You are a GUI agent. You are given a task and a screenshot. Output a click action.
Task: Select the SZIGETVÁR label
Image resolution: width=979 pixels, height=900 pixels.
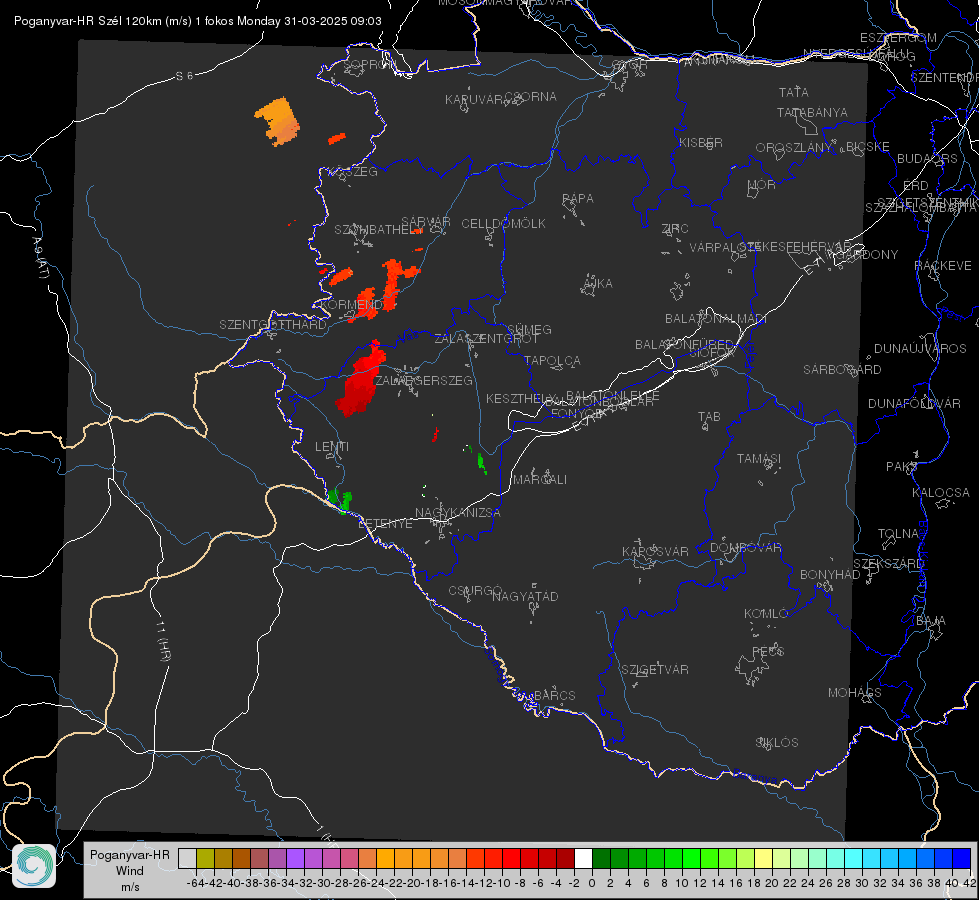[x=655, y=670]
